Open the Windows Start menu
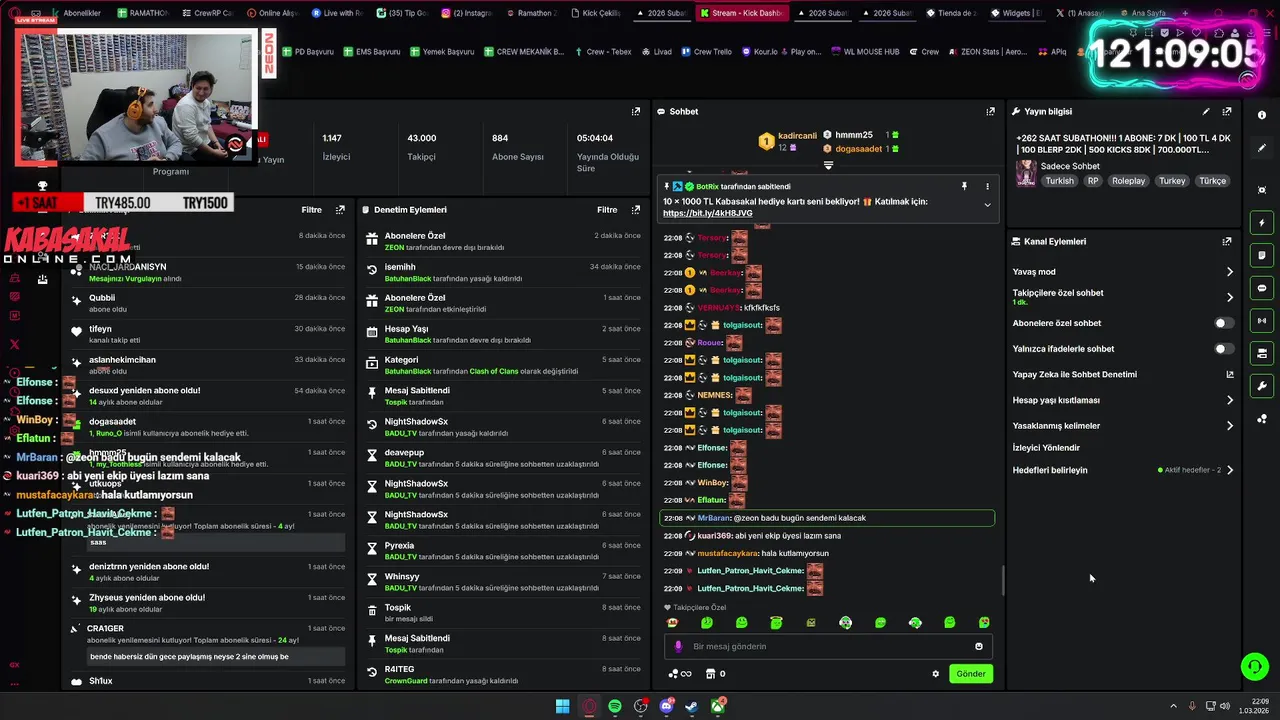 (563, 706)
